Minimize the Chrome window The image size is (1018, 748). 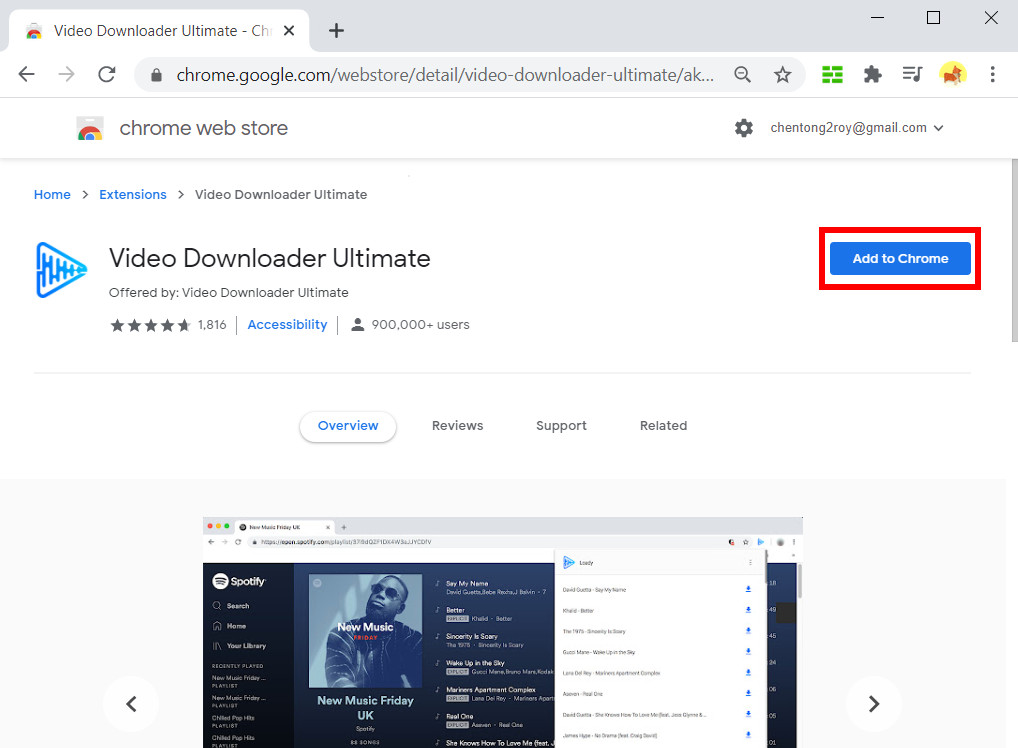tap(877, 18)
